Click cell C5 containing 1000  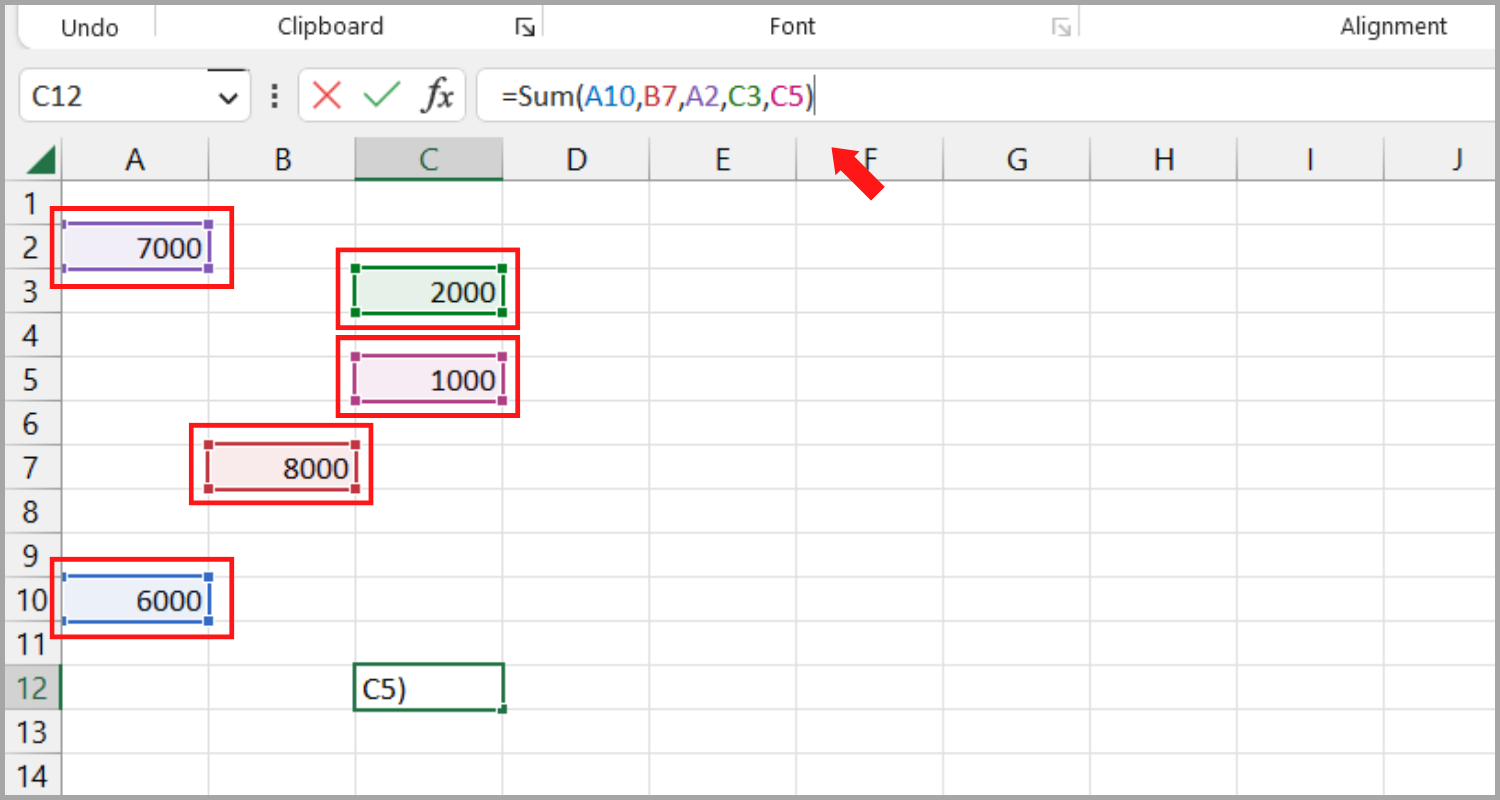pyautogui.click(x=429, y=379)
